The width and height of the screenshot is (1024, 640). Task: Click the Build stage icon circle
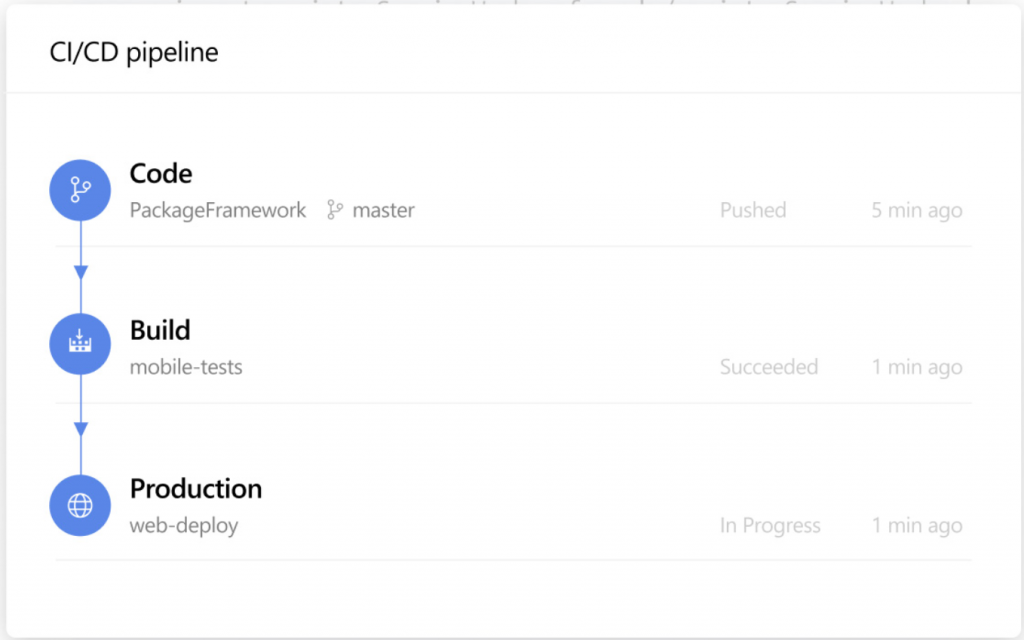point(80,344)
